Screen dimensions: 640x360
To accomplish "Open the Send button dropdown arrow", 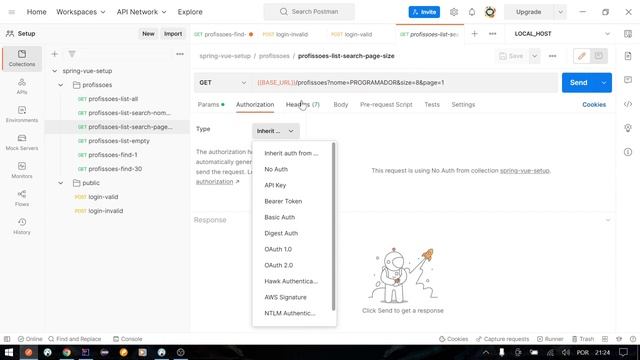I will [604, 82].
